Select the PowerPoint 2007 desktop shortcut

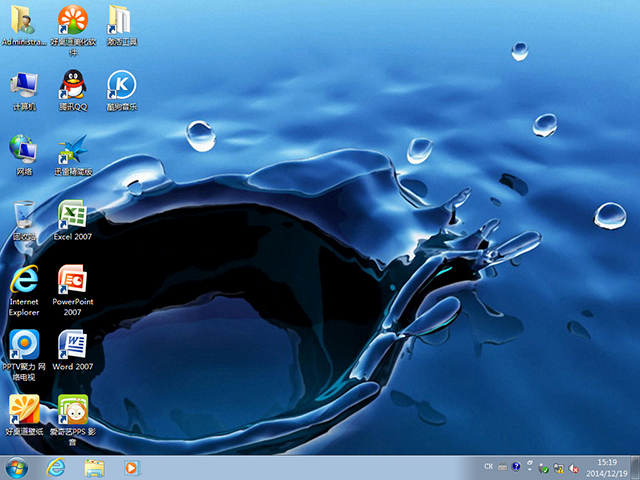coord(72,280)
